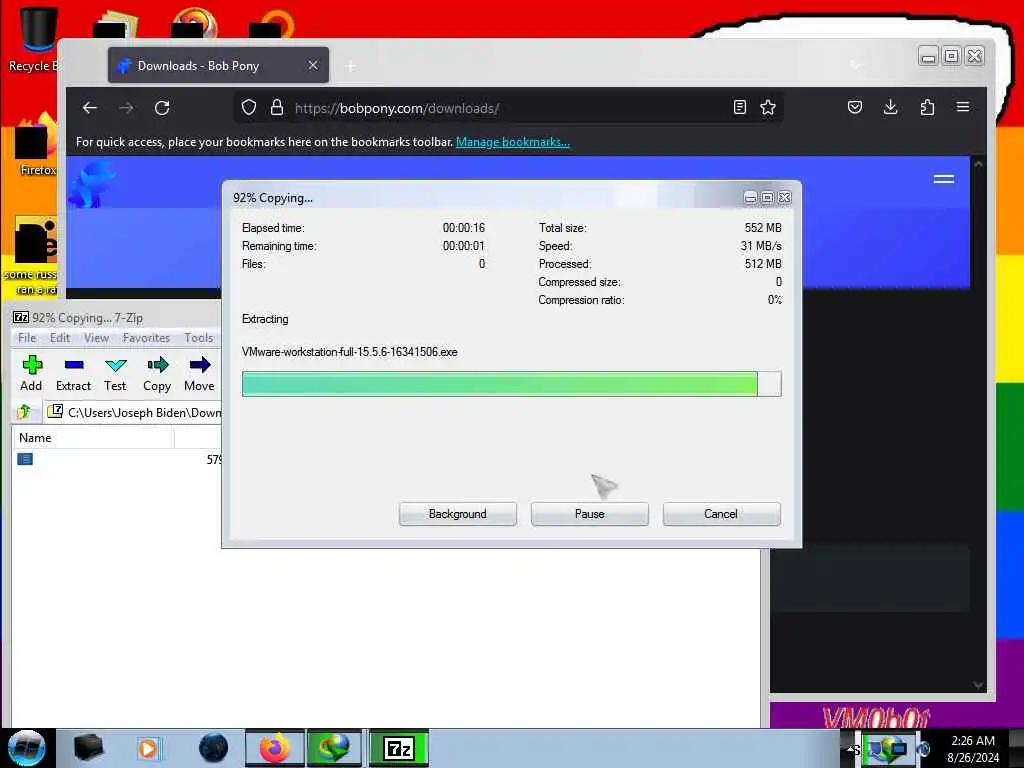Open the 7-Zip Edit menu
This screenshot has width=1024, height=768.
point(59,338)
